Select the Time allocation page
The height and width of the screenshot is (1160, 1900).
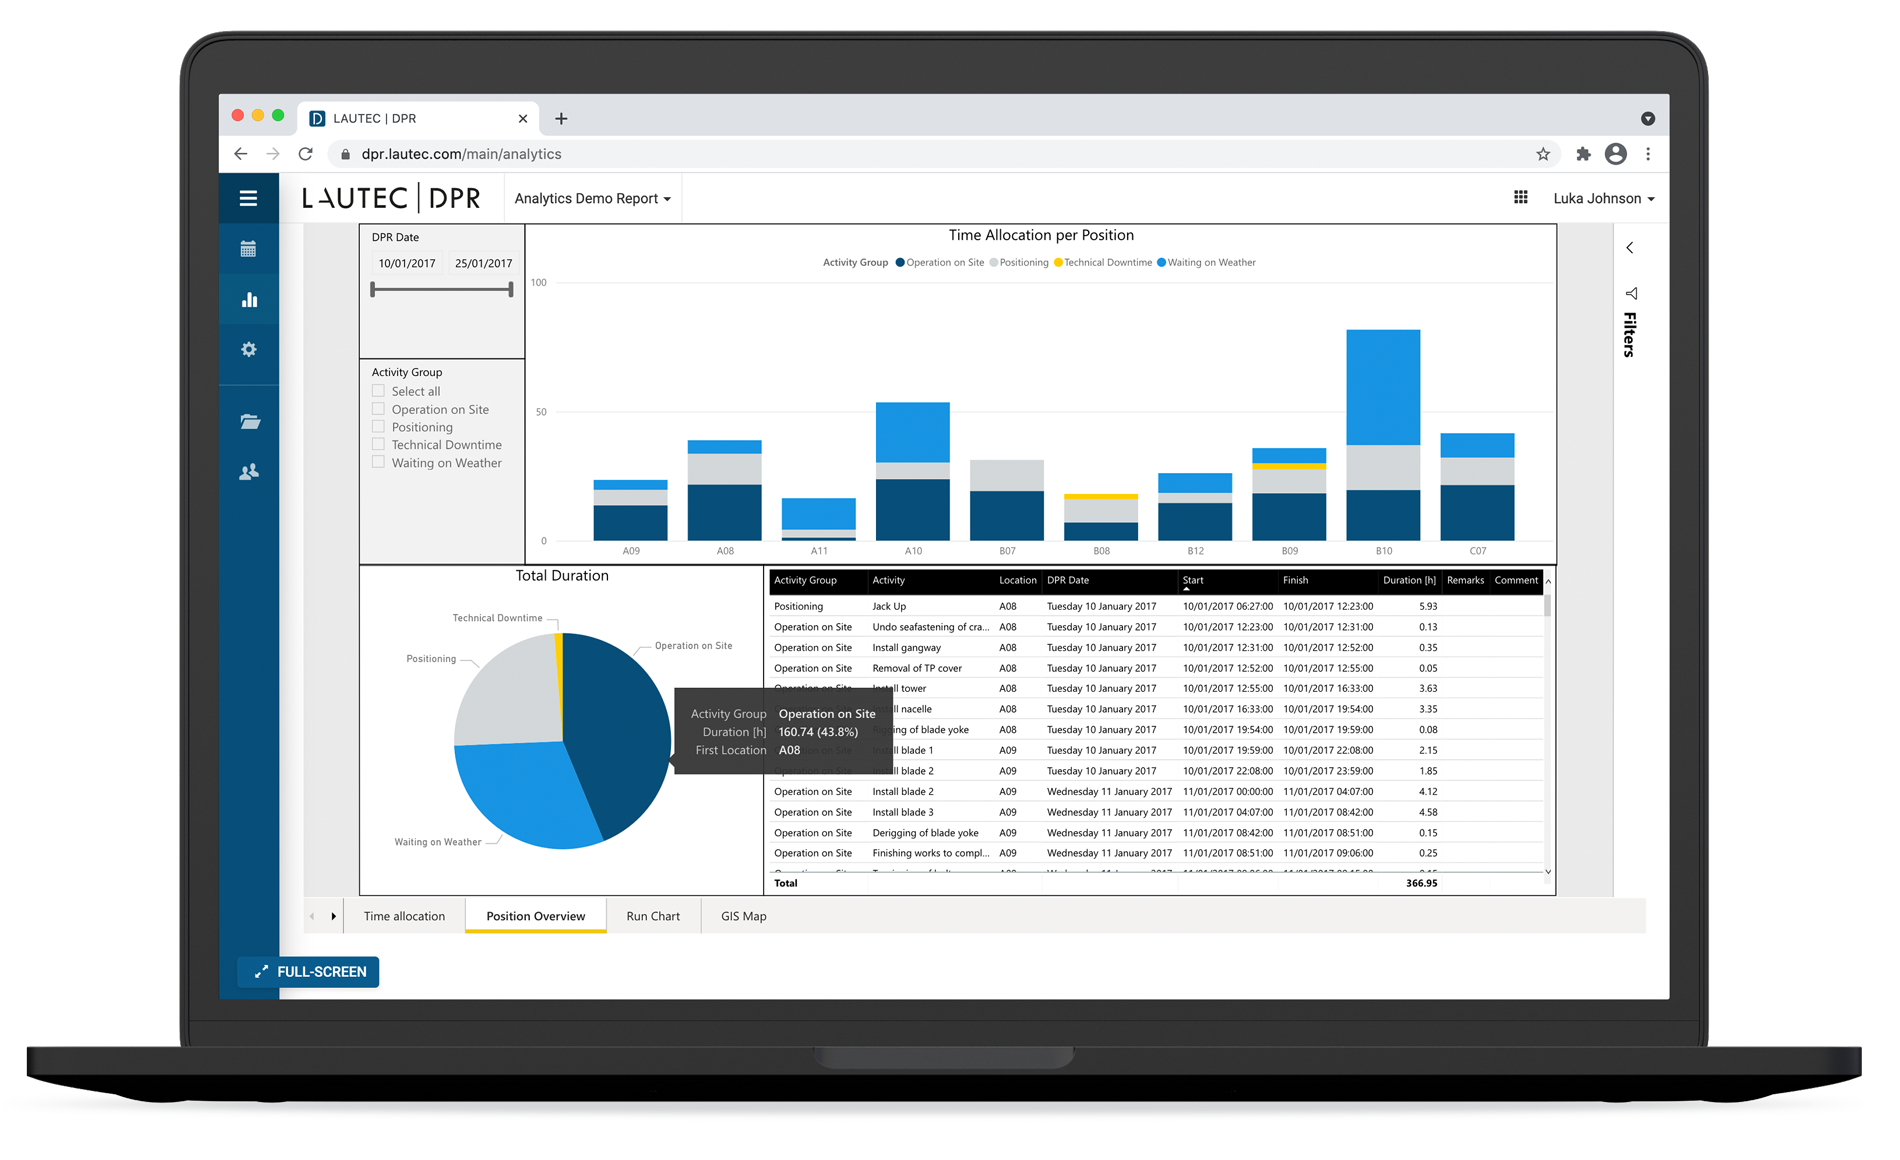pyautogui.click(x=404, y=915)
